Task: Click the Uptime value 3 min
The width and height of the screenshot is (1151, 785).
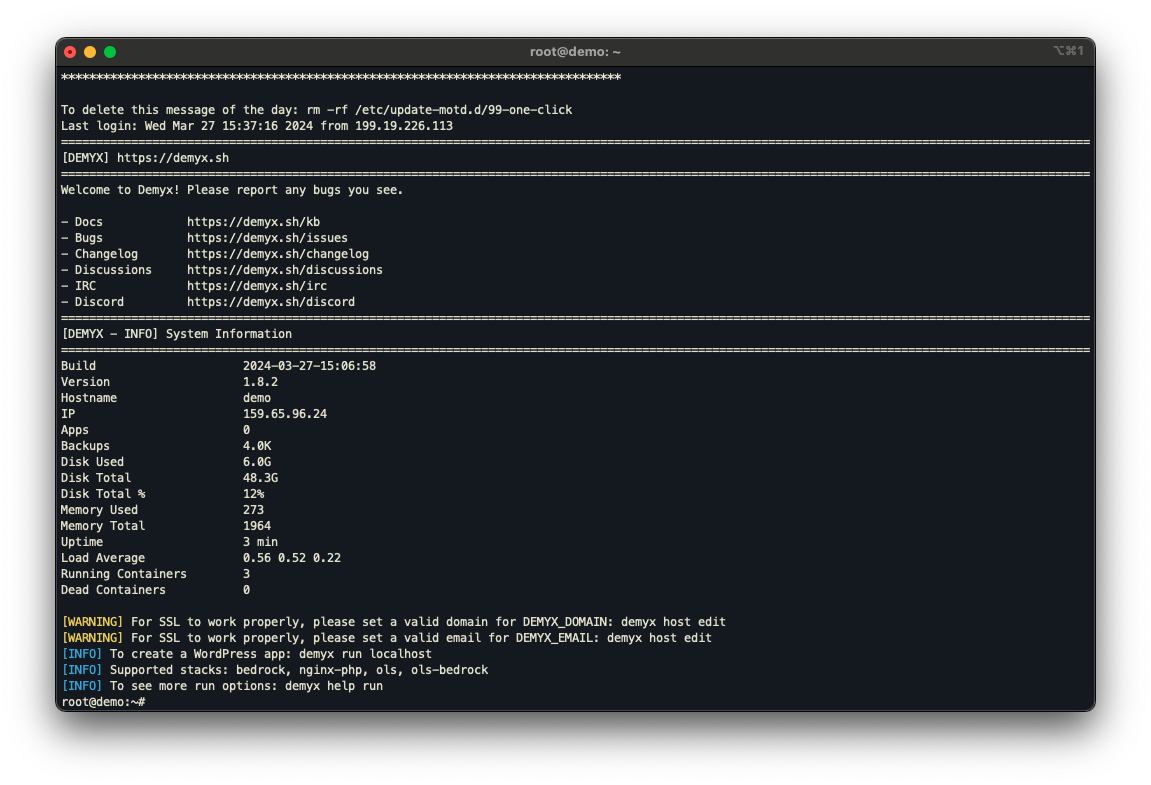Action: point(261,542)
